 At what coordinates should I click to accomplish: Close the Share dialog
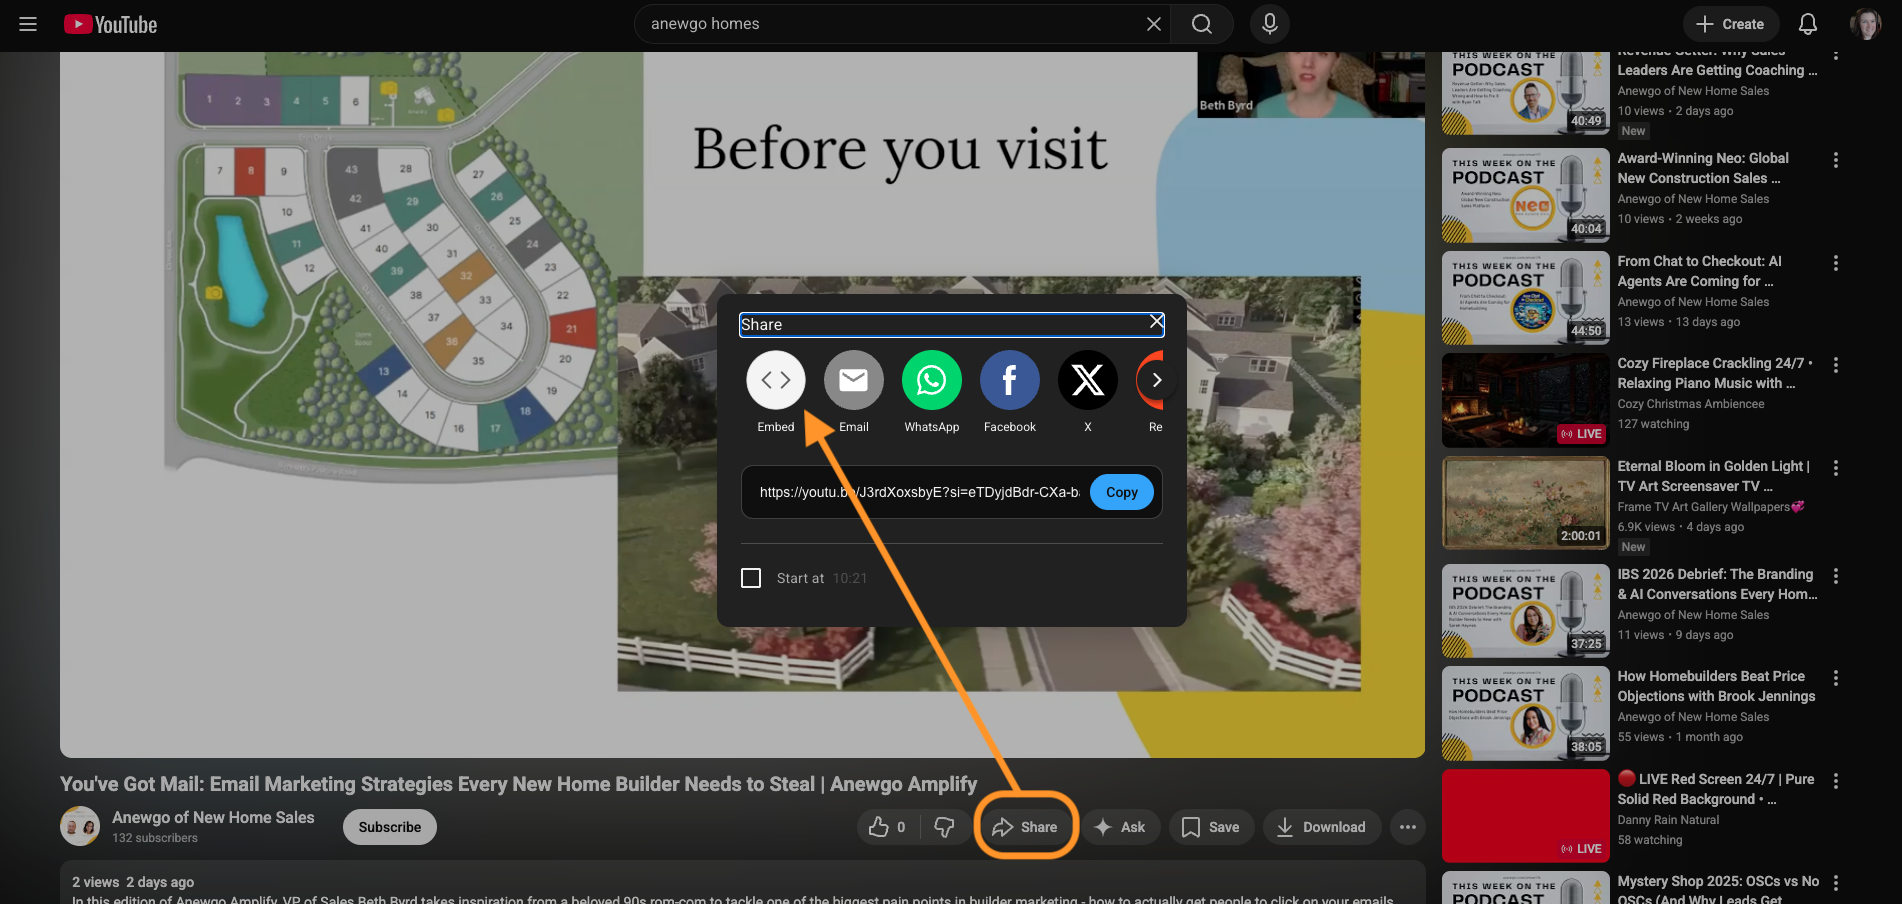coord(1156,322)
